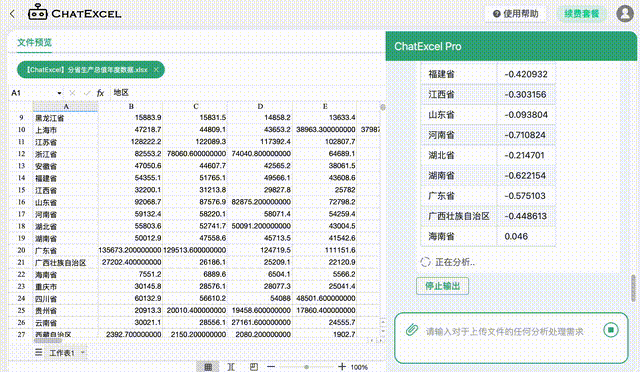Click cell value 128222.2
Viewport: 640px width, 372px height.
pos(131,142)
